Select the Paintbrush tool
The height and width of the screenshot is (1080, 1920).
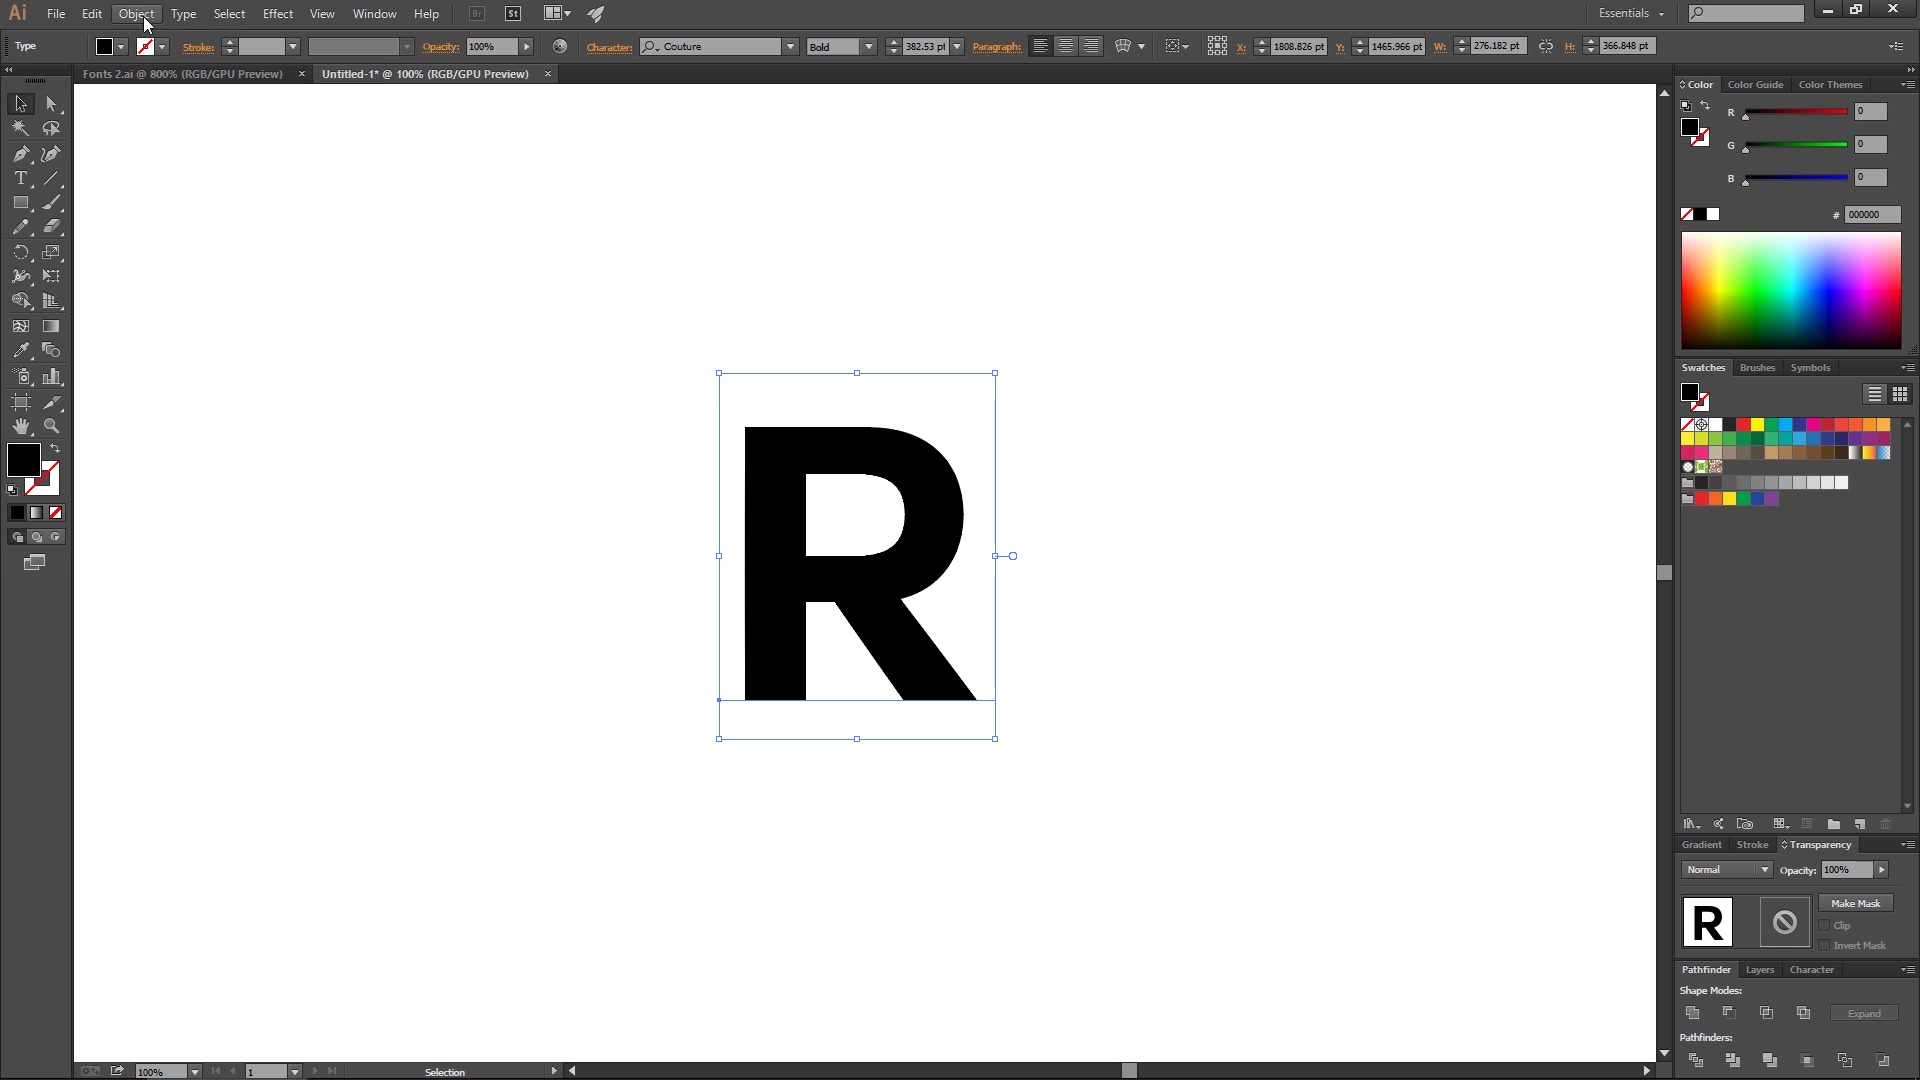pyautogui.click(x=51, y=202)
